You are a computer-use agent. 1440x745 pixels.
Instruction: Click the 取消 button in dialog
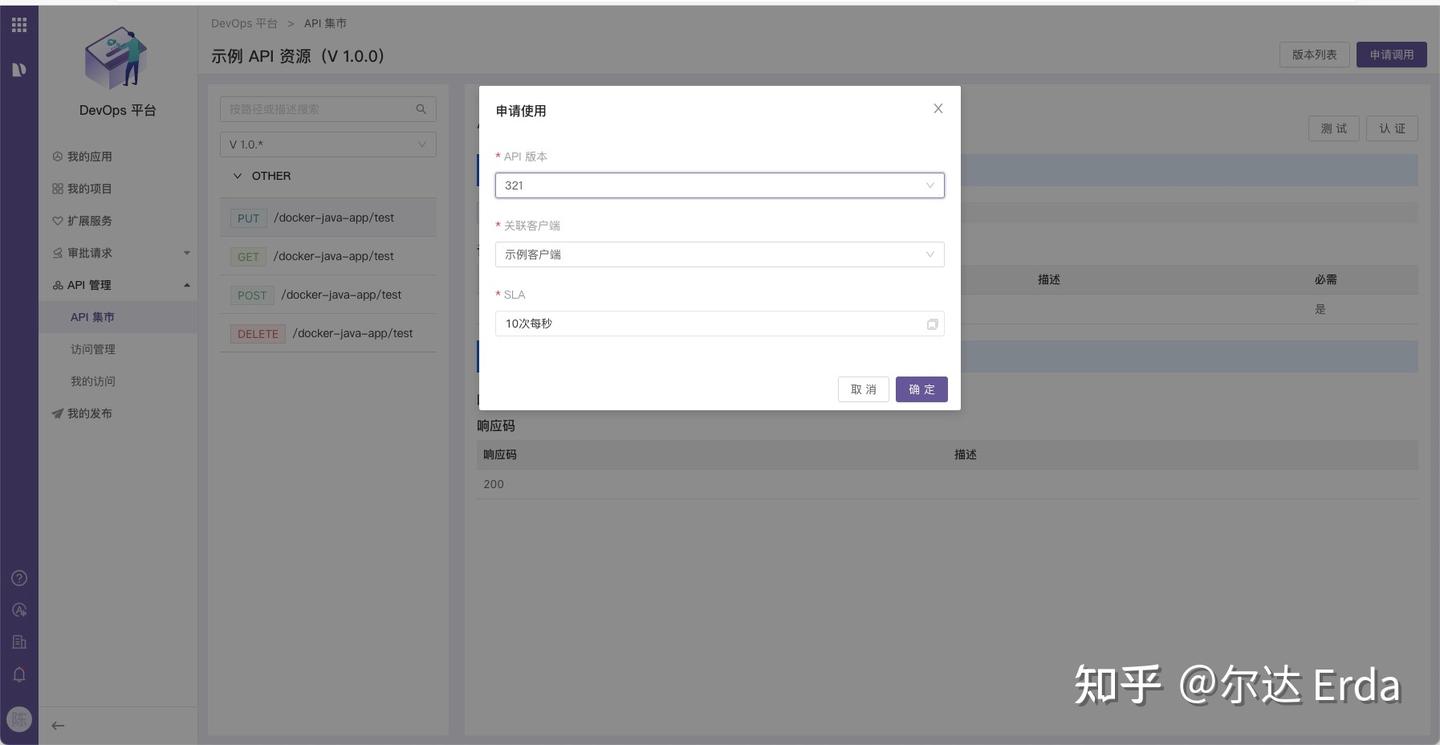click(863, 389)
